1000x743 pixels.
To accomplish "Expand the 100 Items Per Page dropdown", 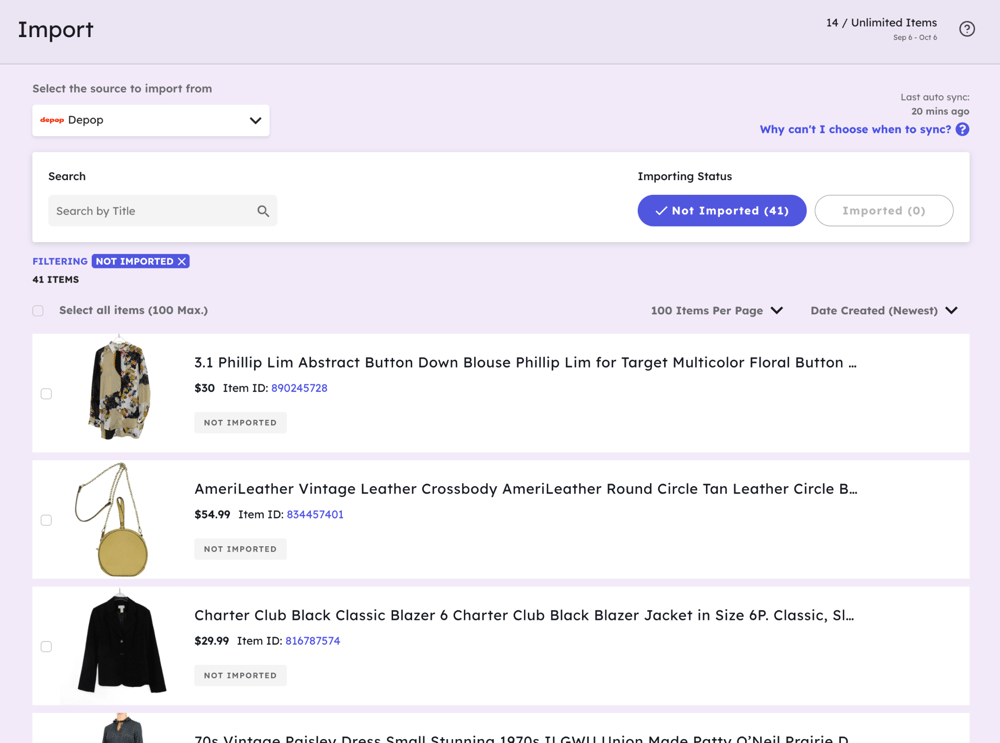I will (717, 311).
